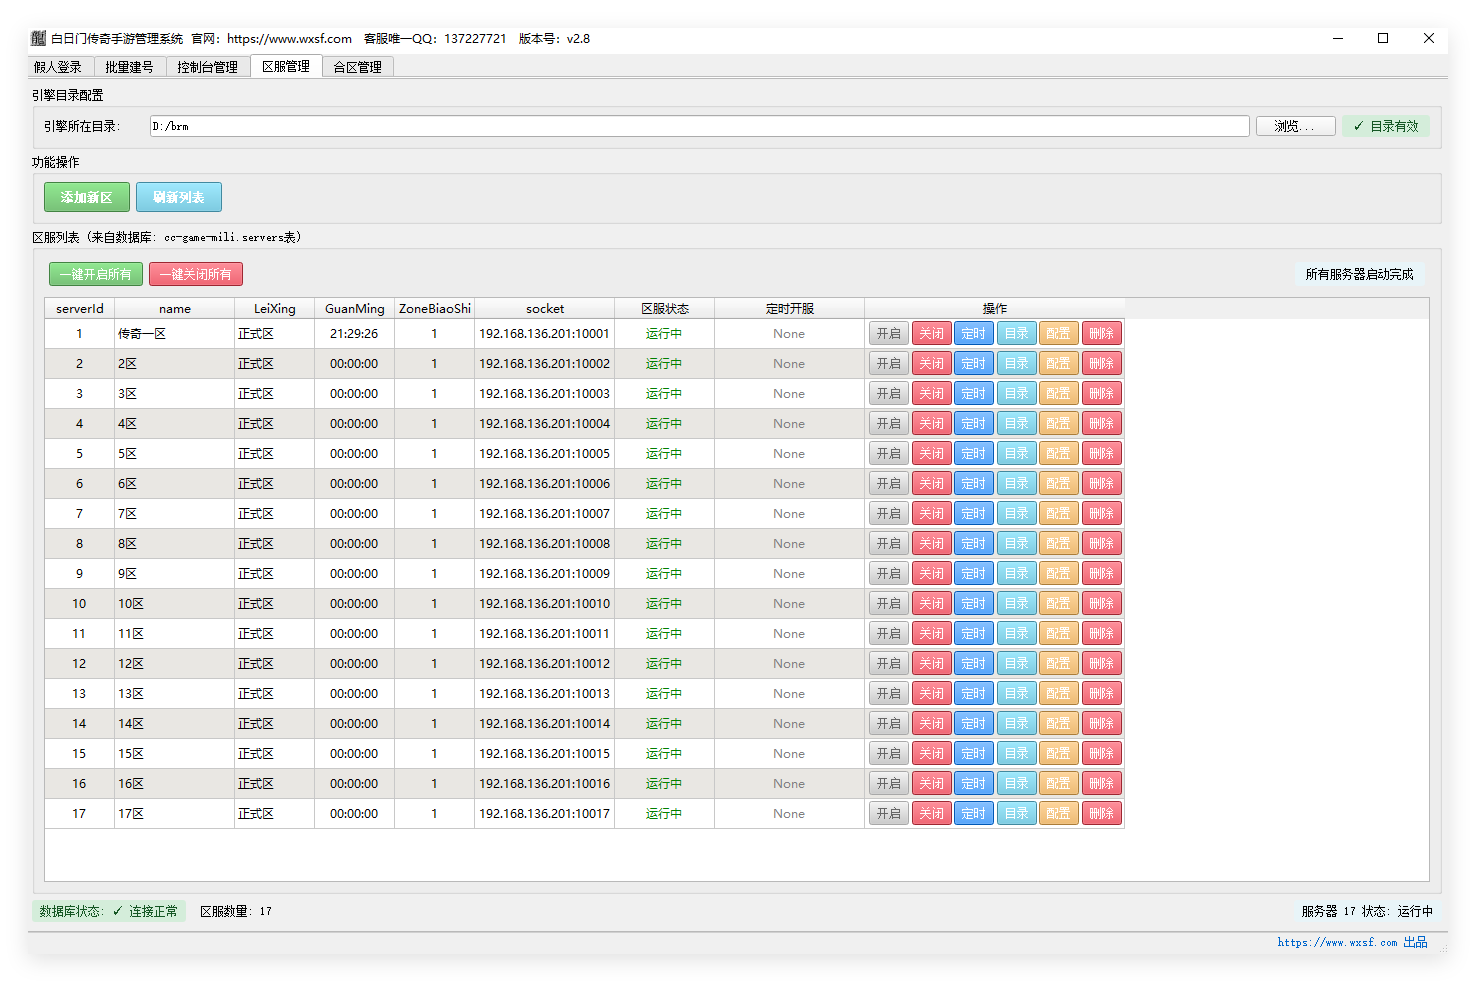
Task: Open 定时 schedule for server 5区
Action: (973, 454)
